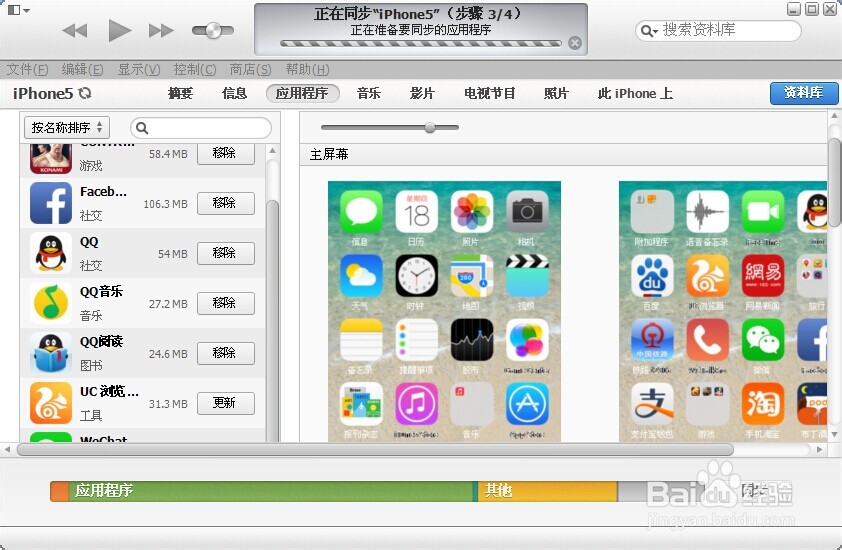The width and height of the screenshot is (842, 550).
Task: Select the Clock icon on home screen
Action: point(417,276)
